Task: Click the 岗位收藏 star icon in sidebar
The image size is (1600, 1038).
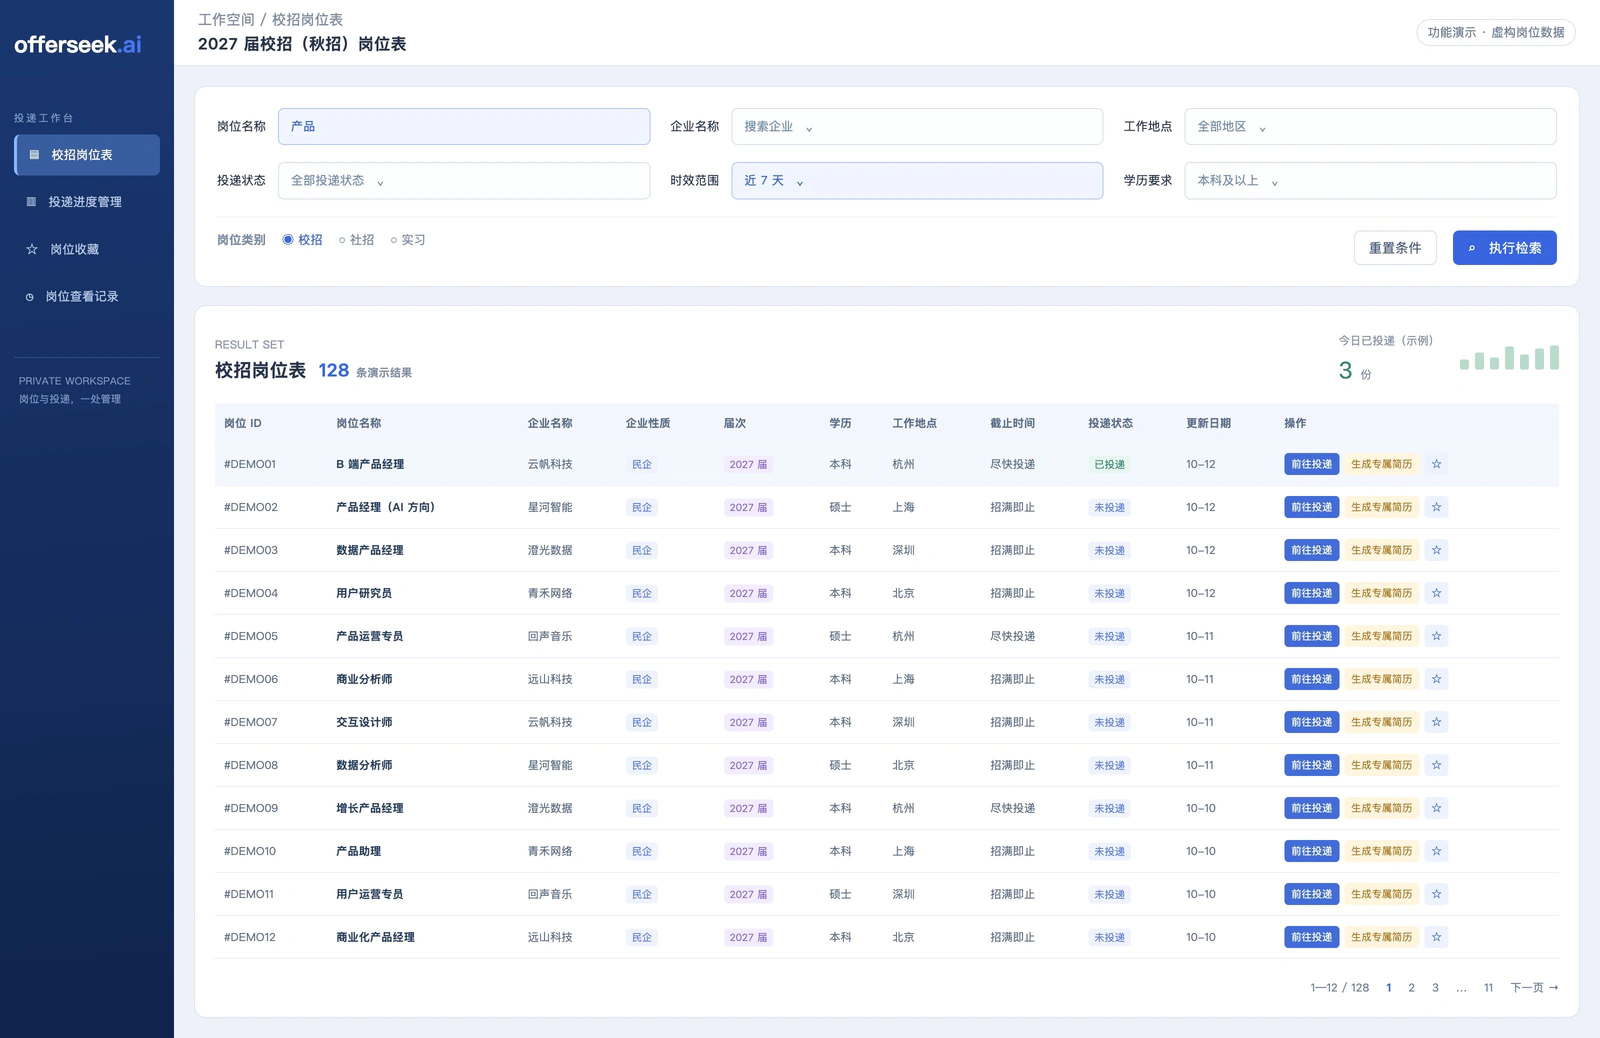Action: (32, 249)
